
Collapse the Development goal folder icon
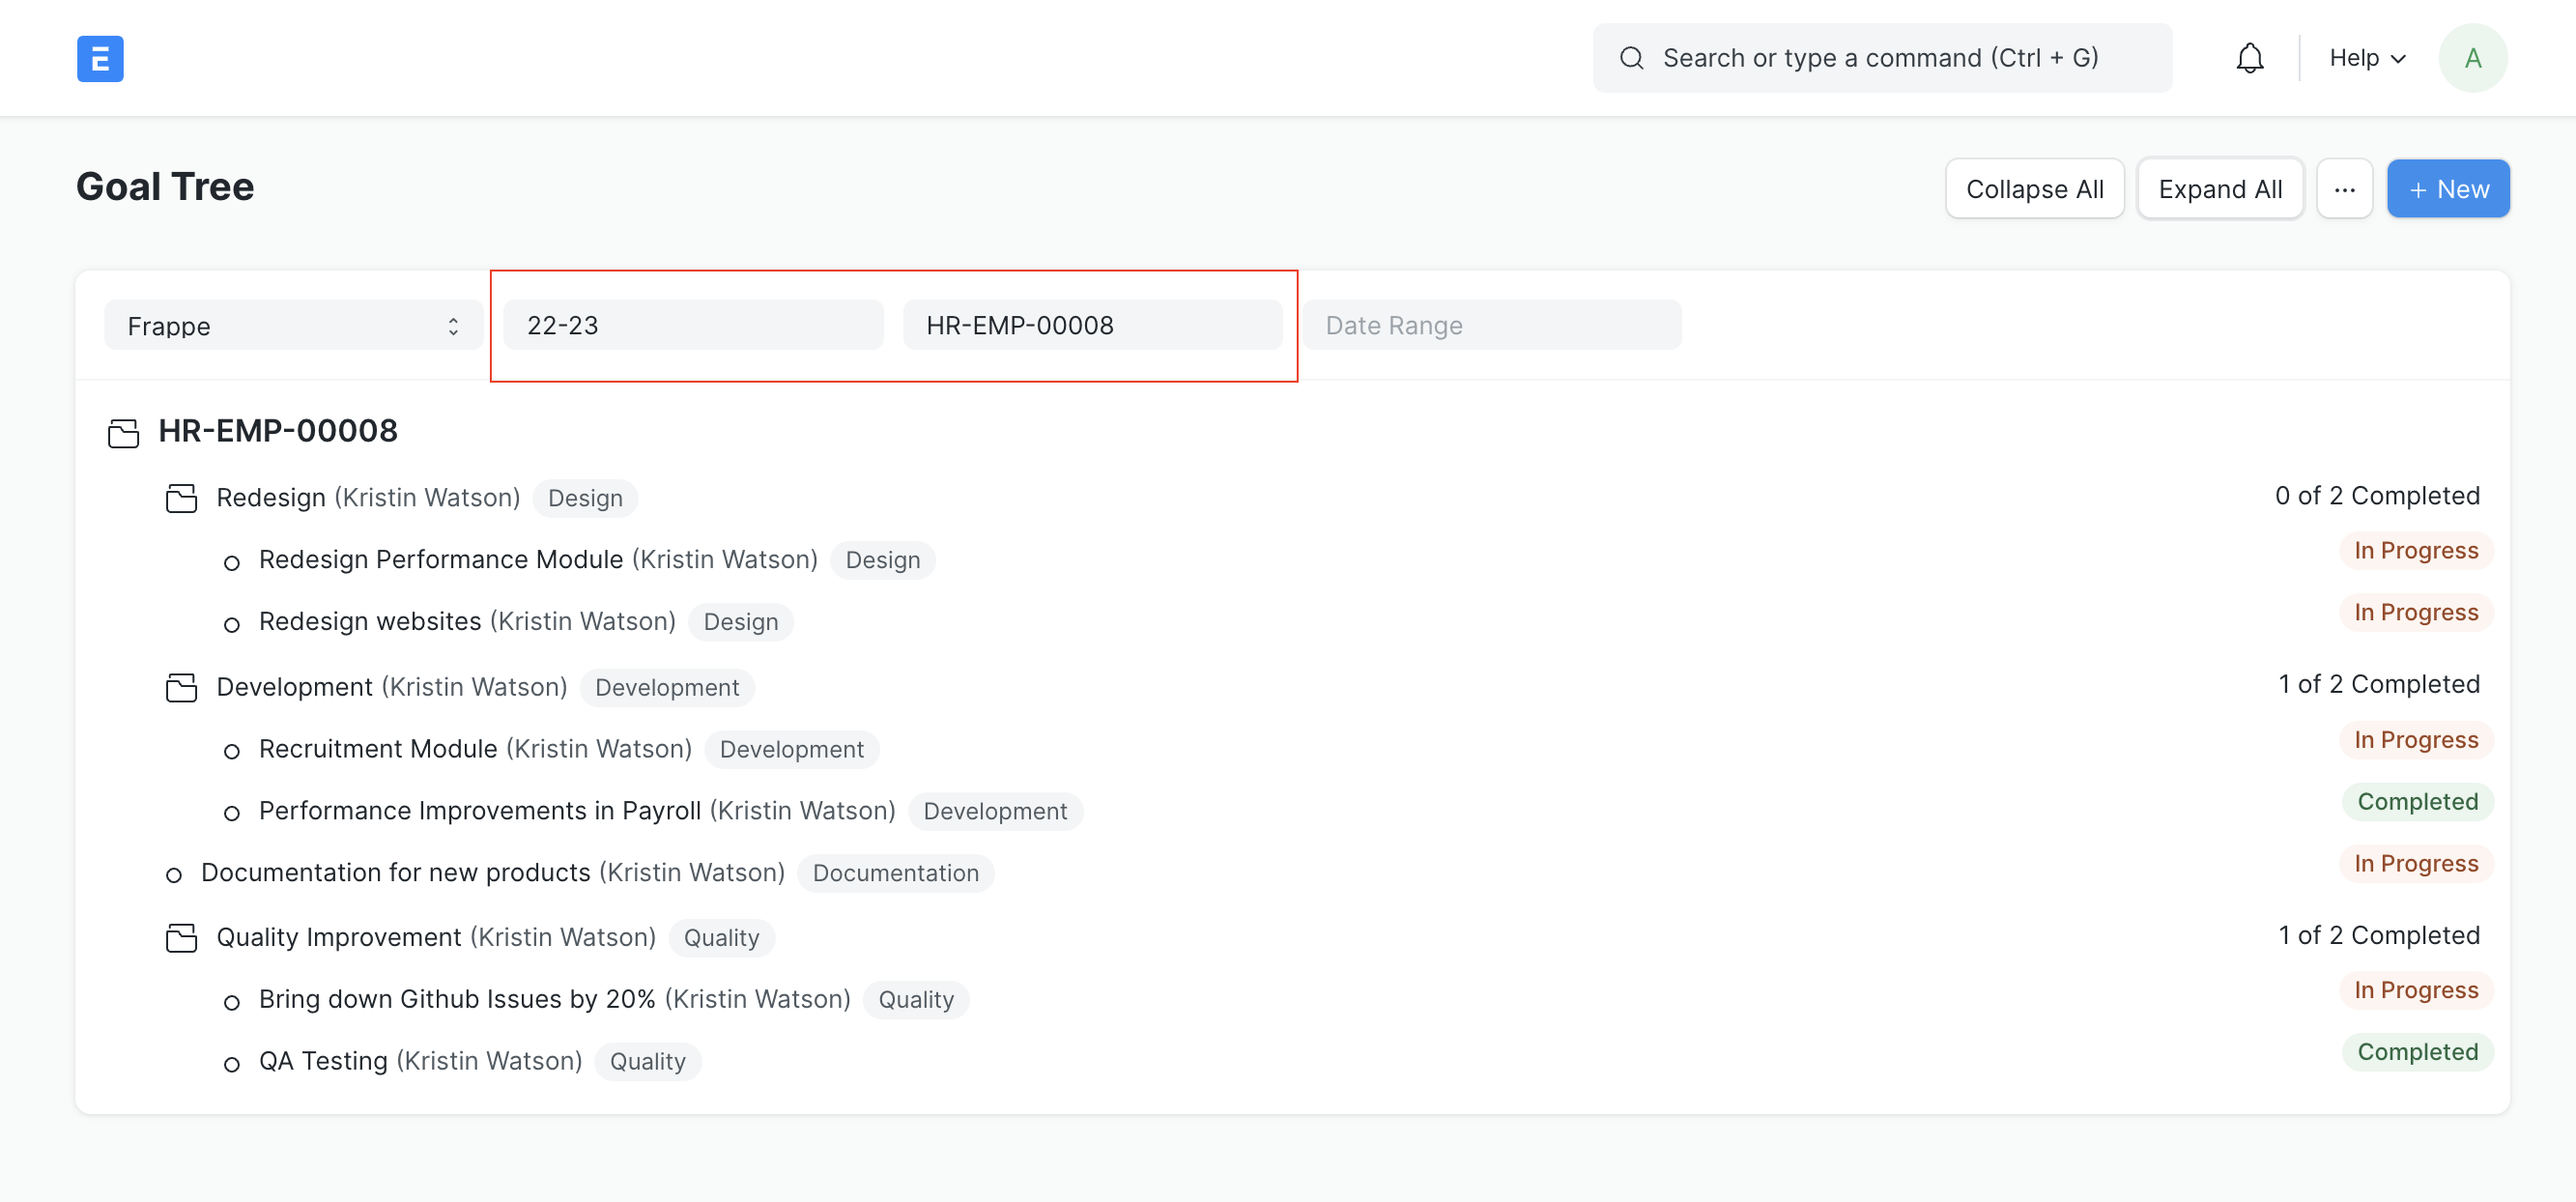[181, 688]
